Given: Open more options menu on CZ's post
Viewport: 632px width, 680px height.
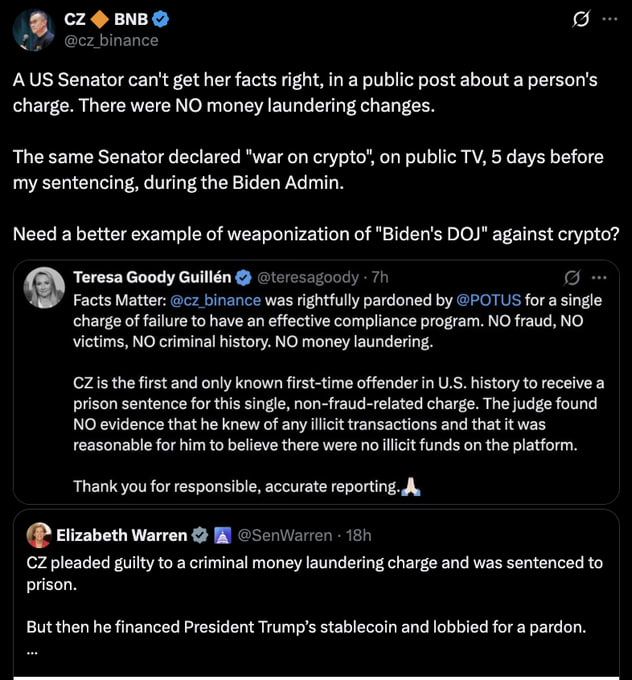Looking at the screenshot, I should tap(611, 20).
